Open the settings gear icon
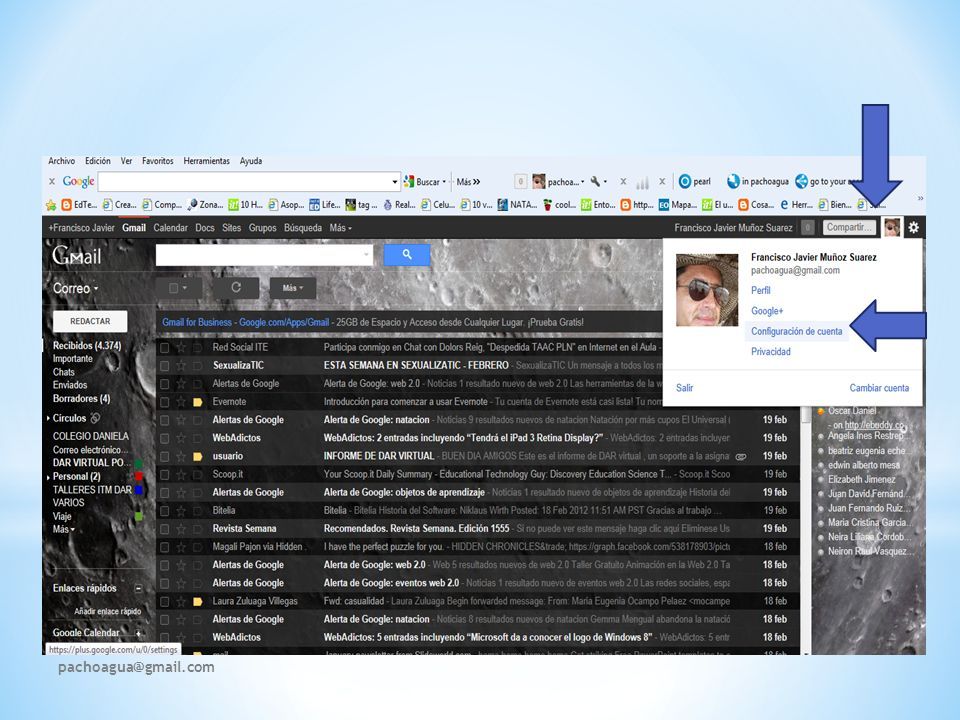This screenshot has width=960, height=720. [913, 228]
